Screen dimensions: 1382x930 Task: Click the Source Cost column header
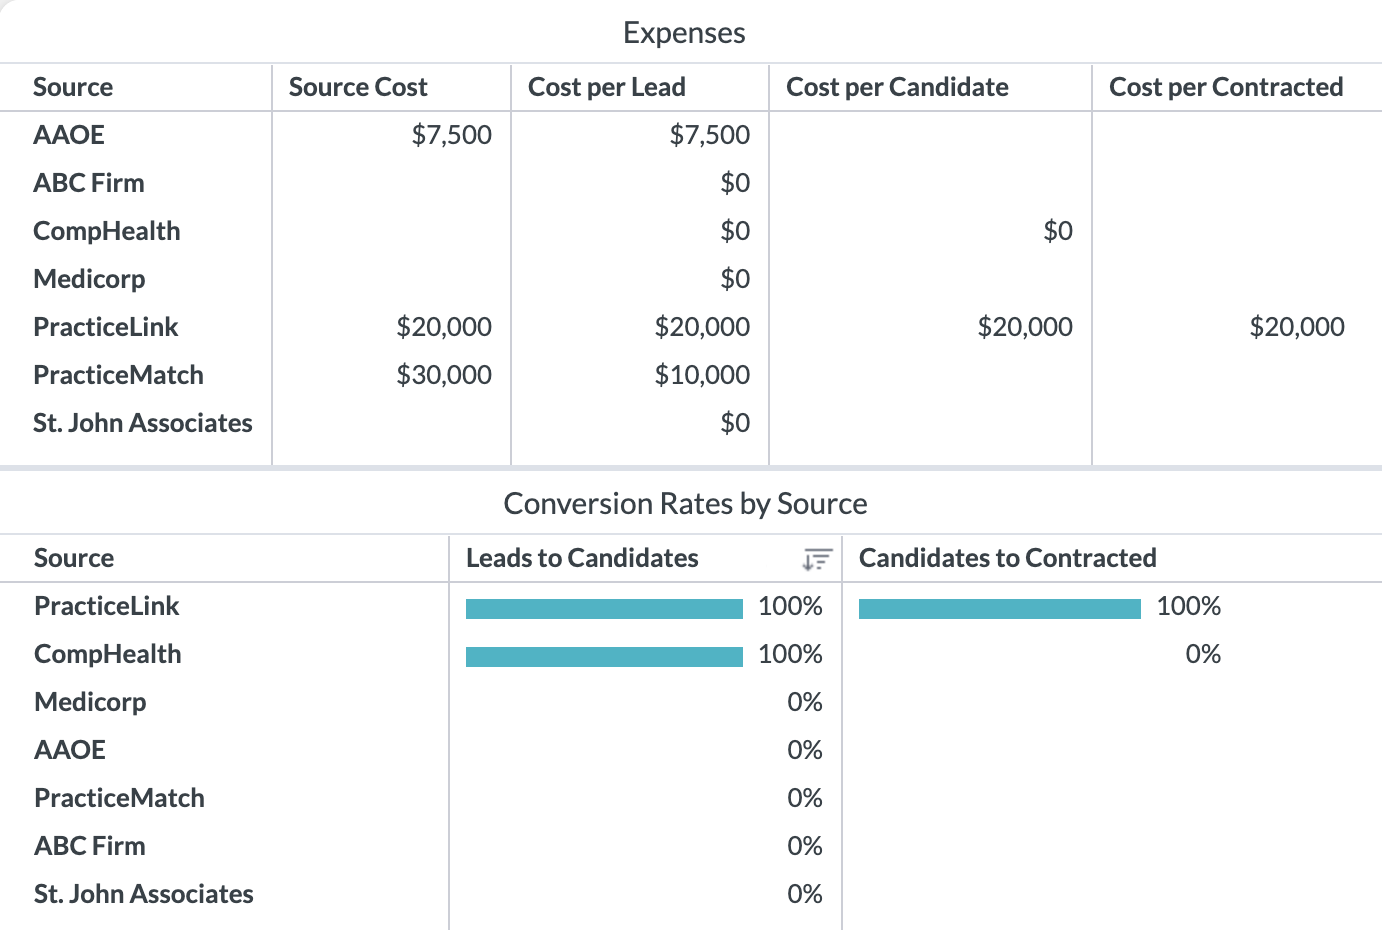click(x=358, y=87)
